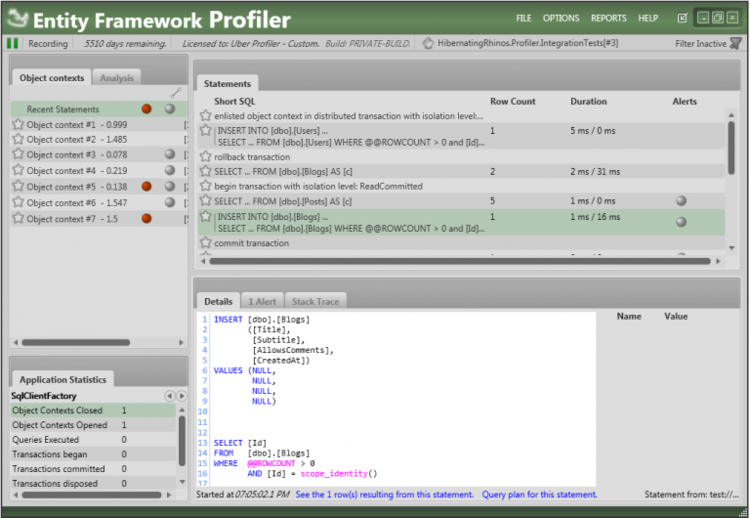Screen dimensions: 750x518
Task: Star Object context #3 - 0.078
Action: [x=18, y=154]
